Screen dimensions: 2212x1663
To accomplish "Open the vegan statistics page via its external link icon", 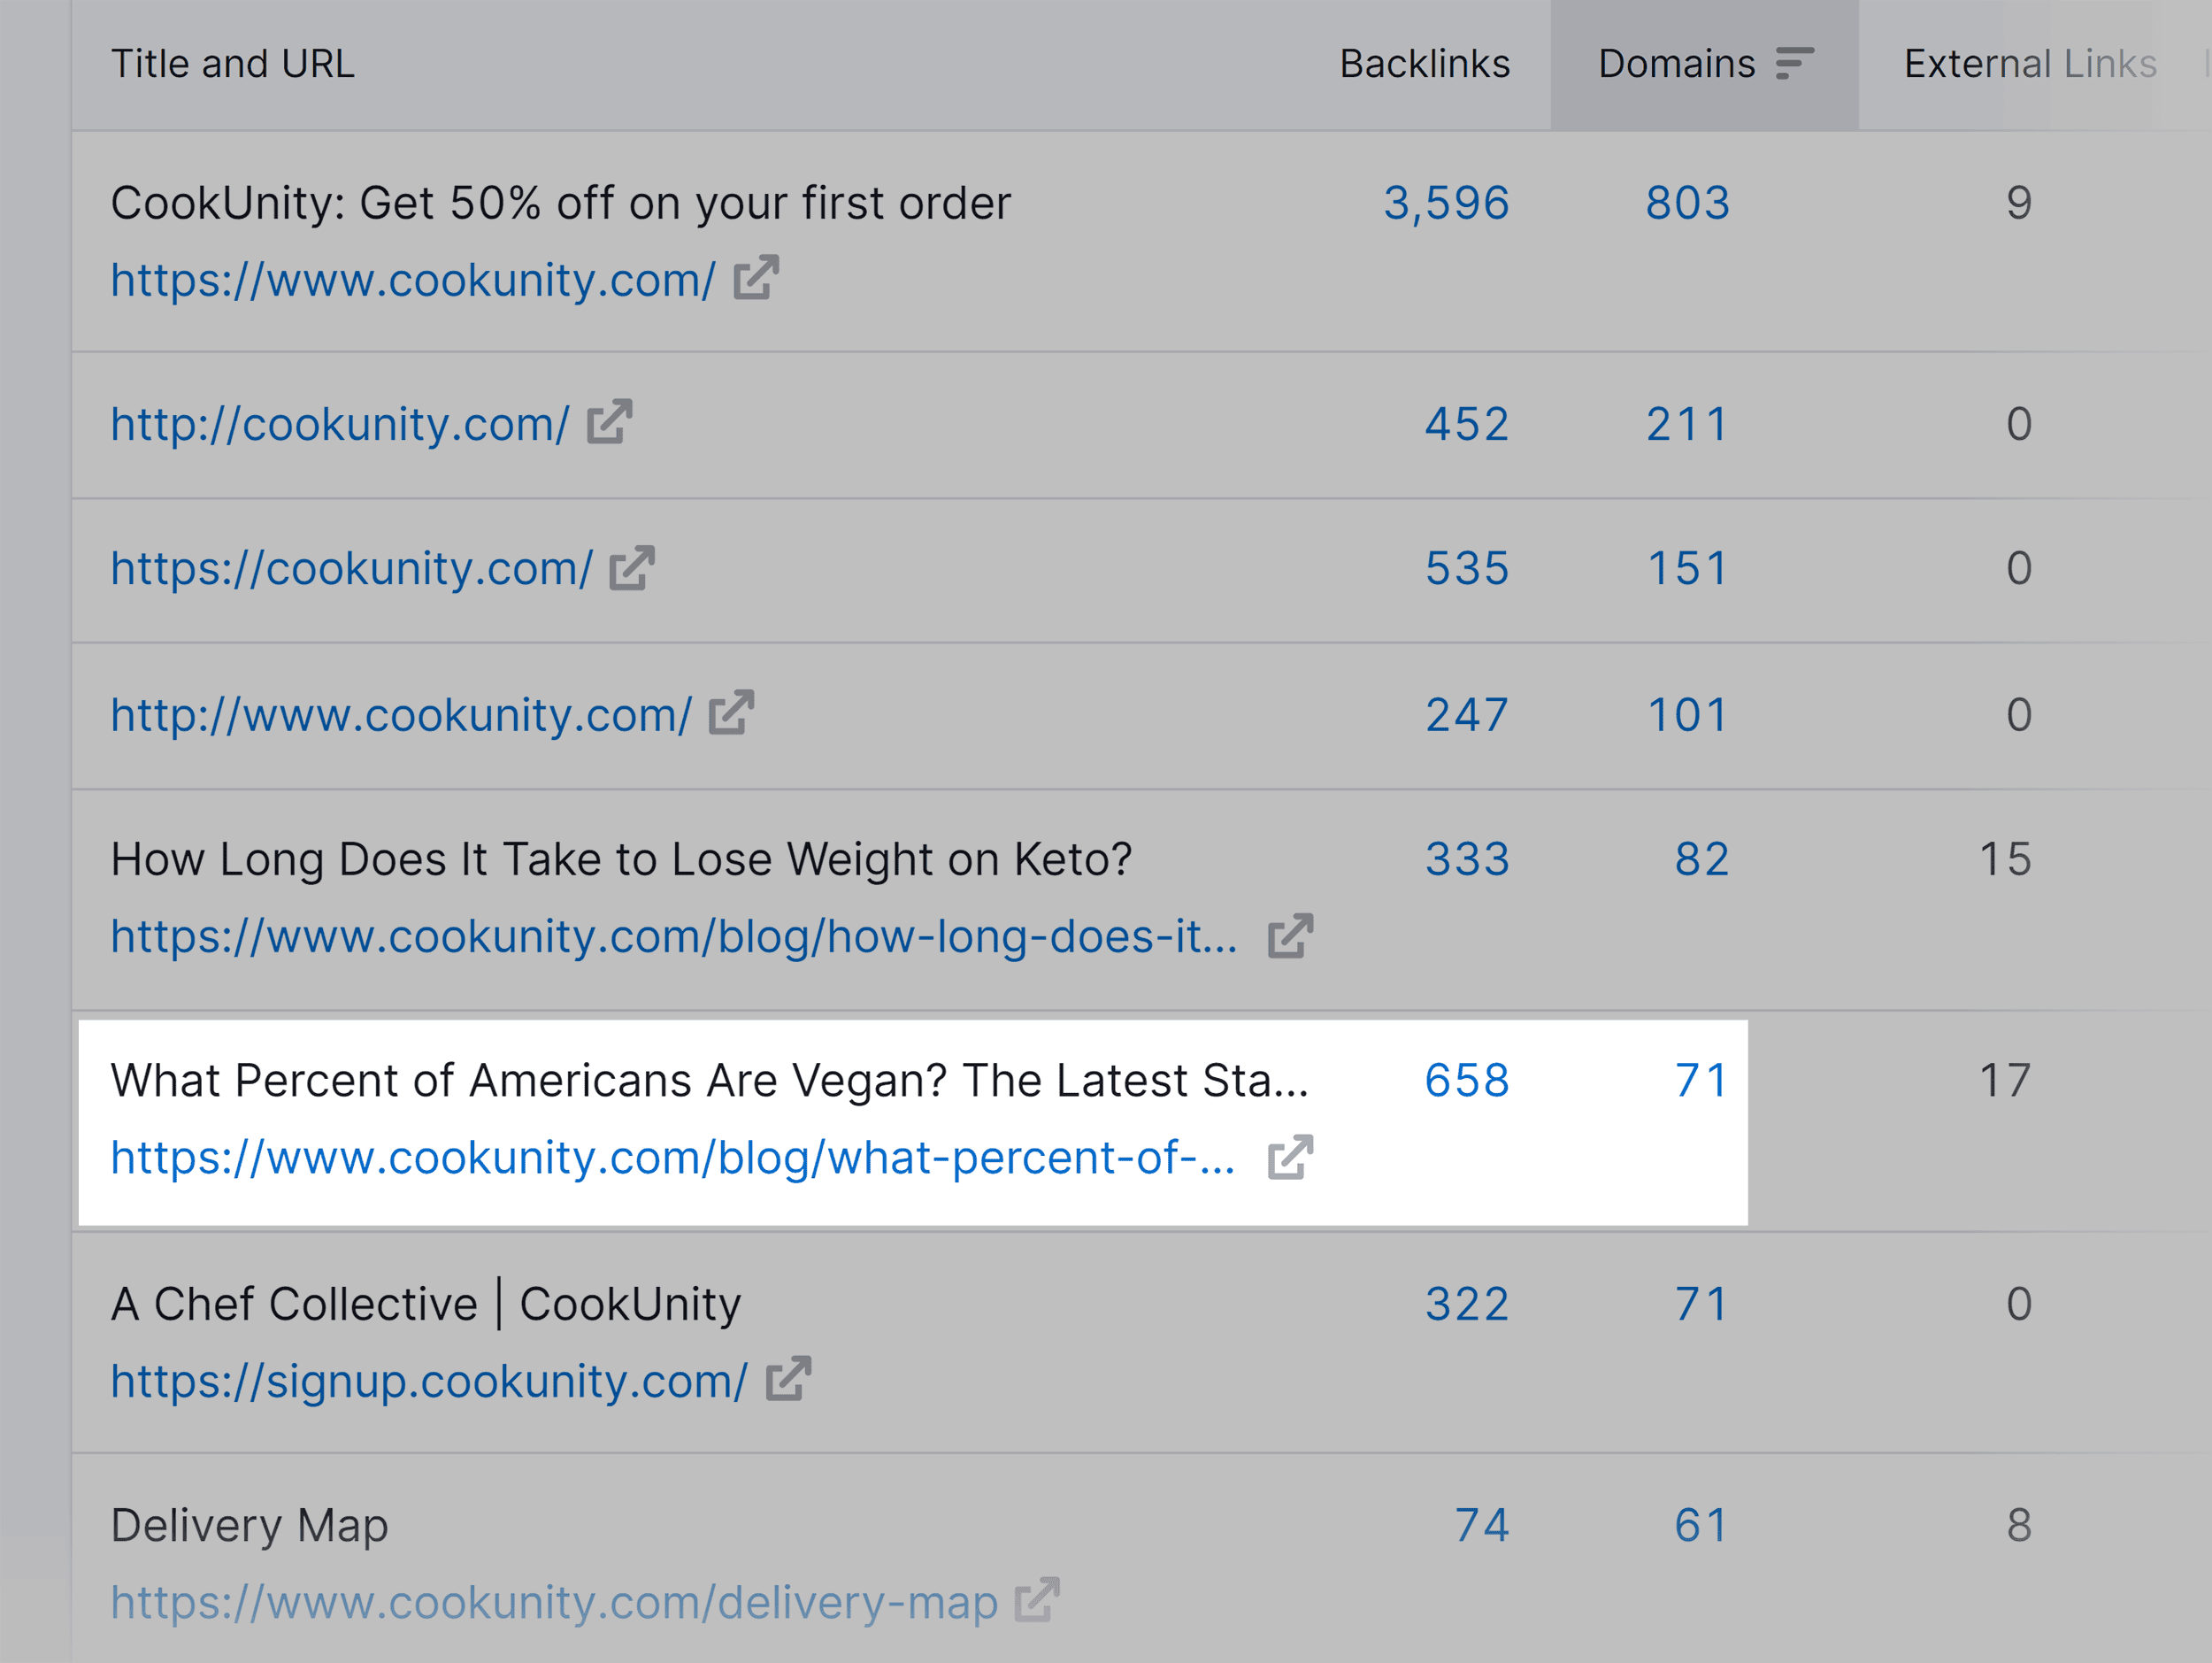I will (1290, 1157).
